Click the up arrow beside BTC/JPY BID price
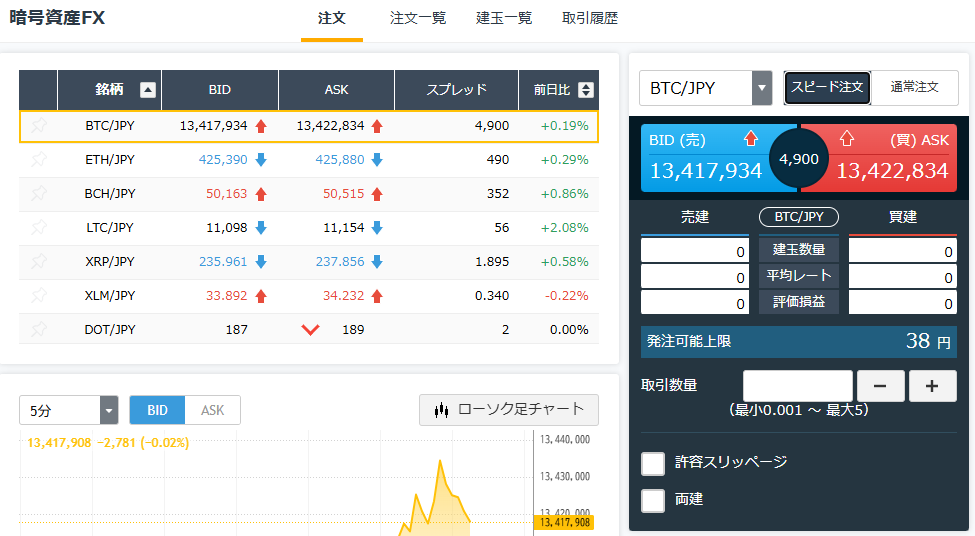 click(261, 126)
